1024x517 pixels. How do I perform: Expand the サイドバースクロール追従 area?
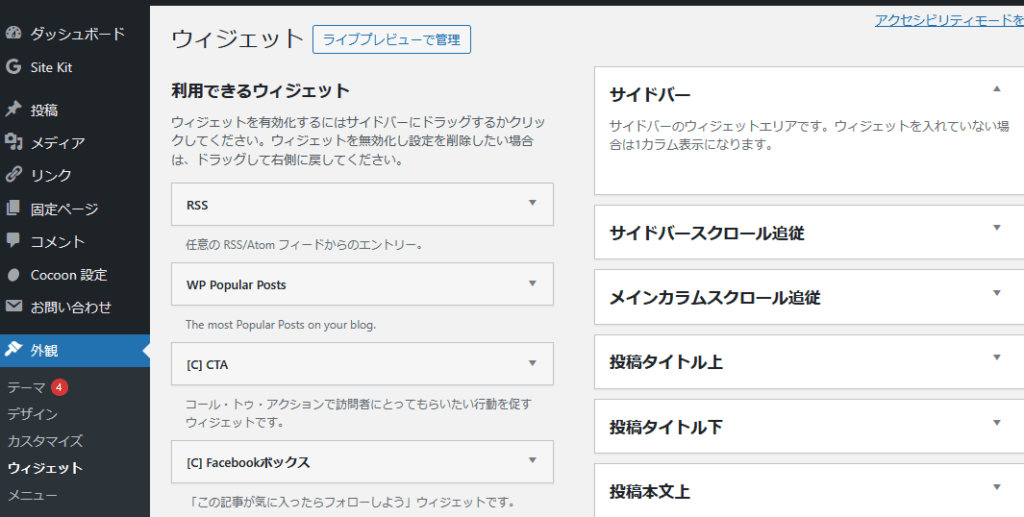pos(996,228)
